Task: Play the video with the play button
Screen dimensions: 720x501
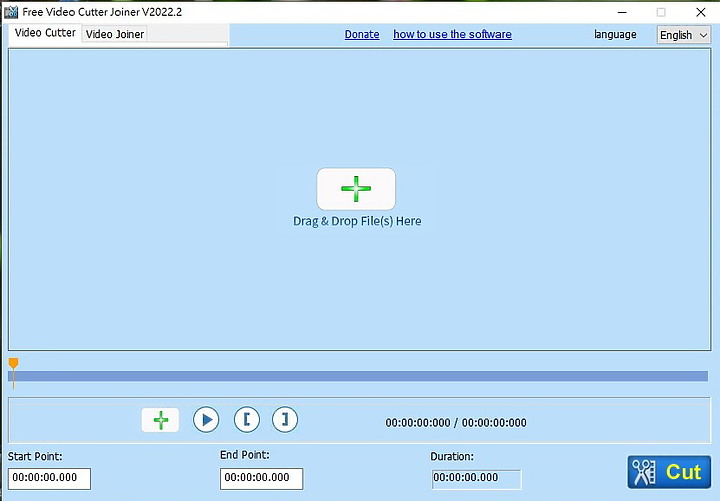Action: (x=206, y=420)
